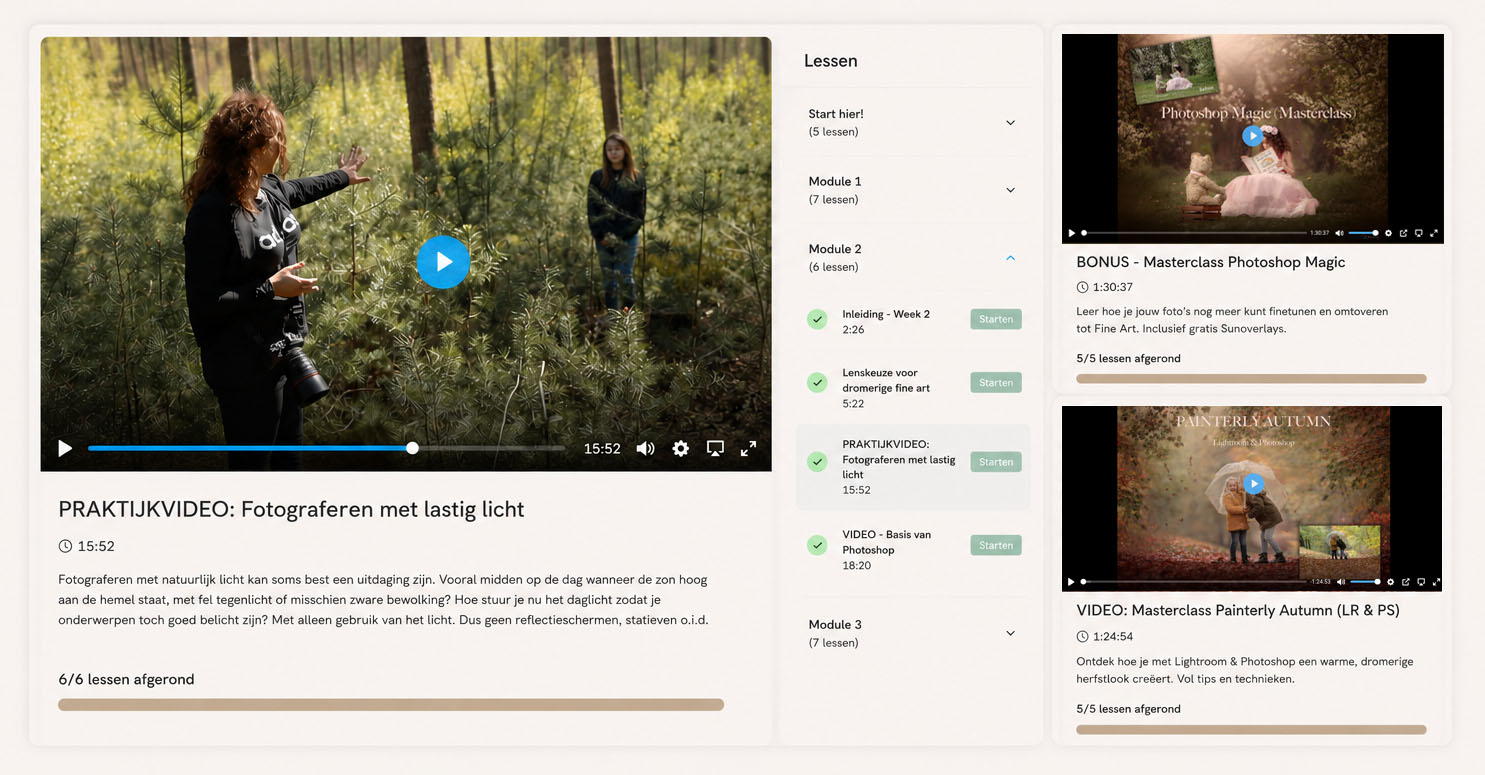Enter fullscreen for the main video
1485x775 pixels.
(x=748, y=448)
